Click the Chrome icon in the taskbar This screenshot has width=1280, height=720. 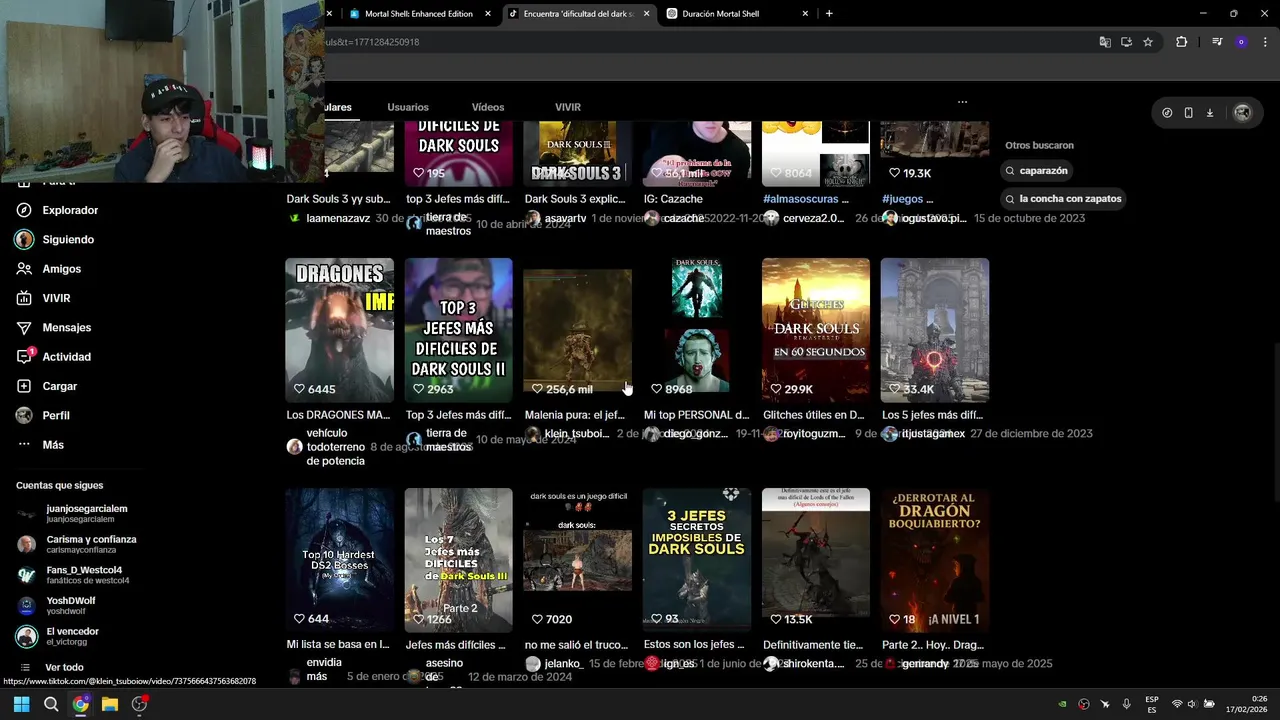80,704
